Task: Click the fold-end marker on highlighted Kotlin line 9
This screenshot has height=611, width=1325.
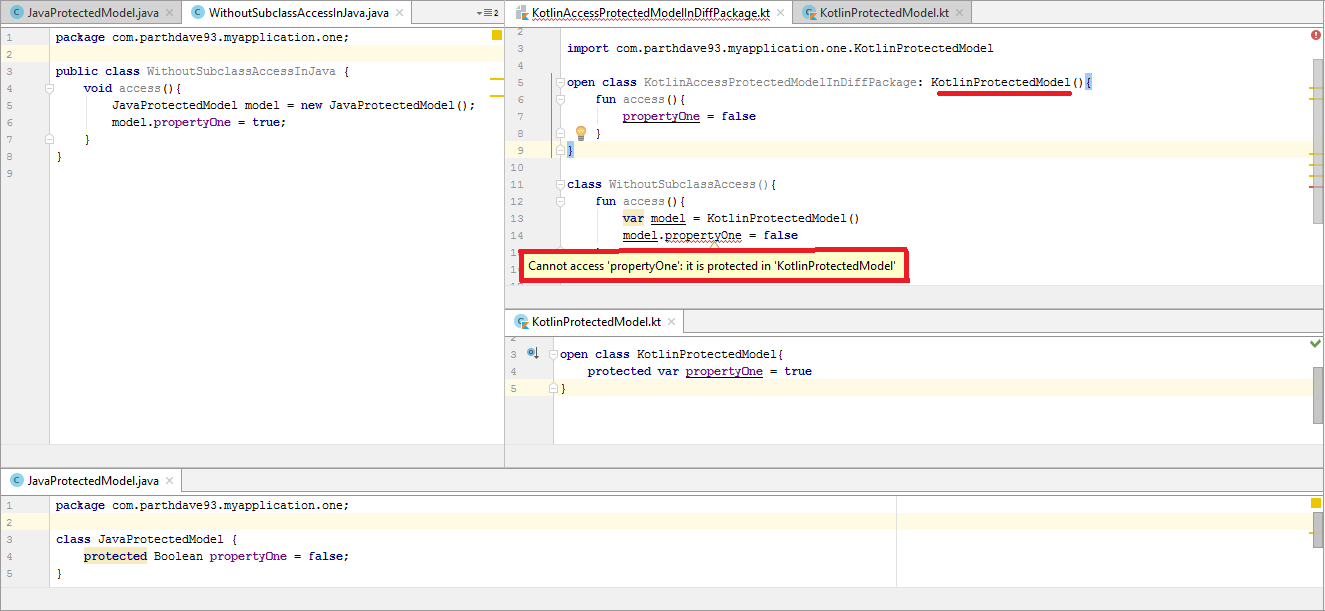Action: click(559, 150)
